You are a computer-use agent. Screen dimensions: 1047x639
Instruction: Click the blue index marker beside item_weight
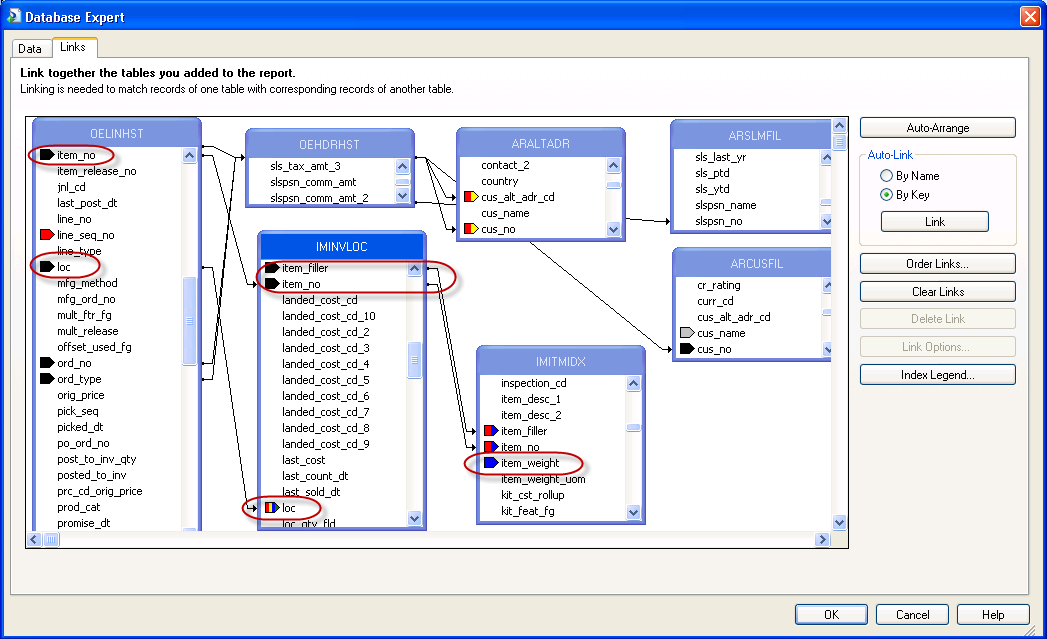(x=490, y=463)
